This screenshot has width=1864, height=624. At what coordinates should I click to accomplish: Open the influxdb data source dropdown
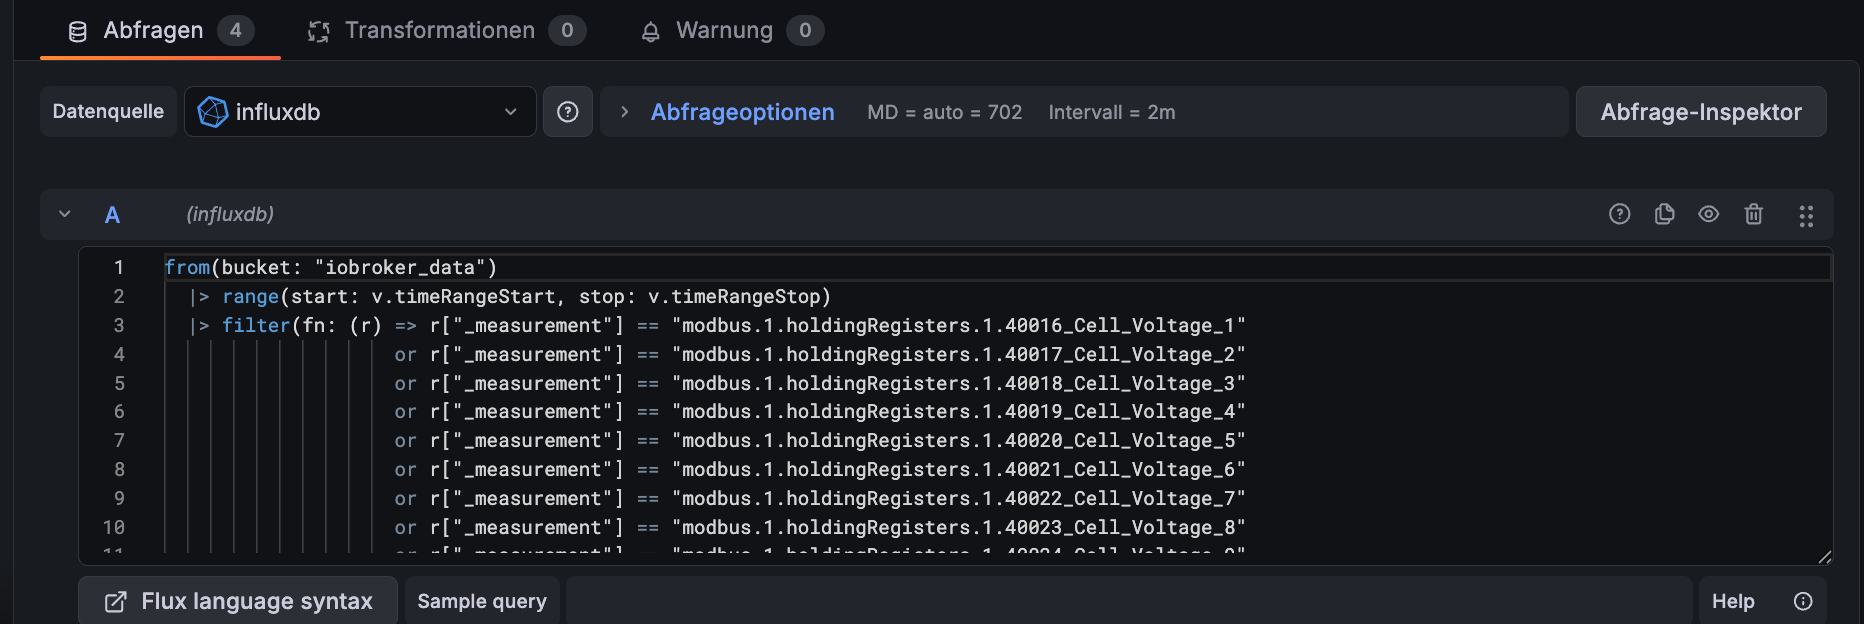[360, 112]
